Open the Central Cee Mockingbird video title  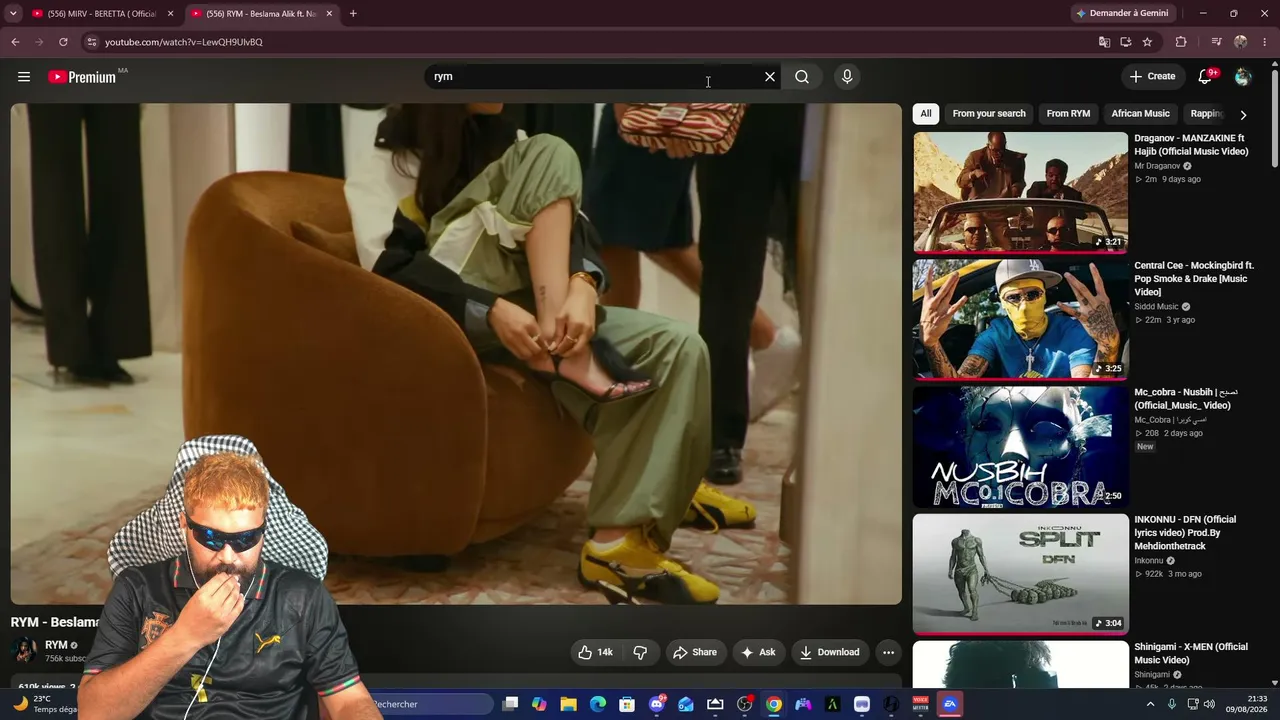tap(1194, 279)
